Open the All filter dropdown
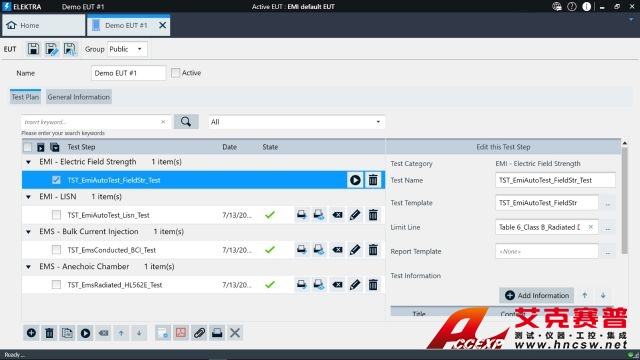The width and height of the screenshot is (640, 360). 297,122
